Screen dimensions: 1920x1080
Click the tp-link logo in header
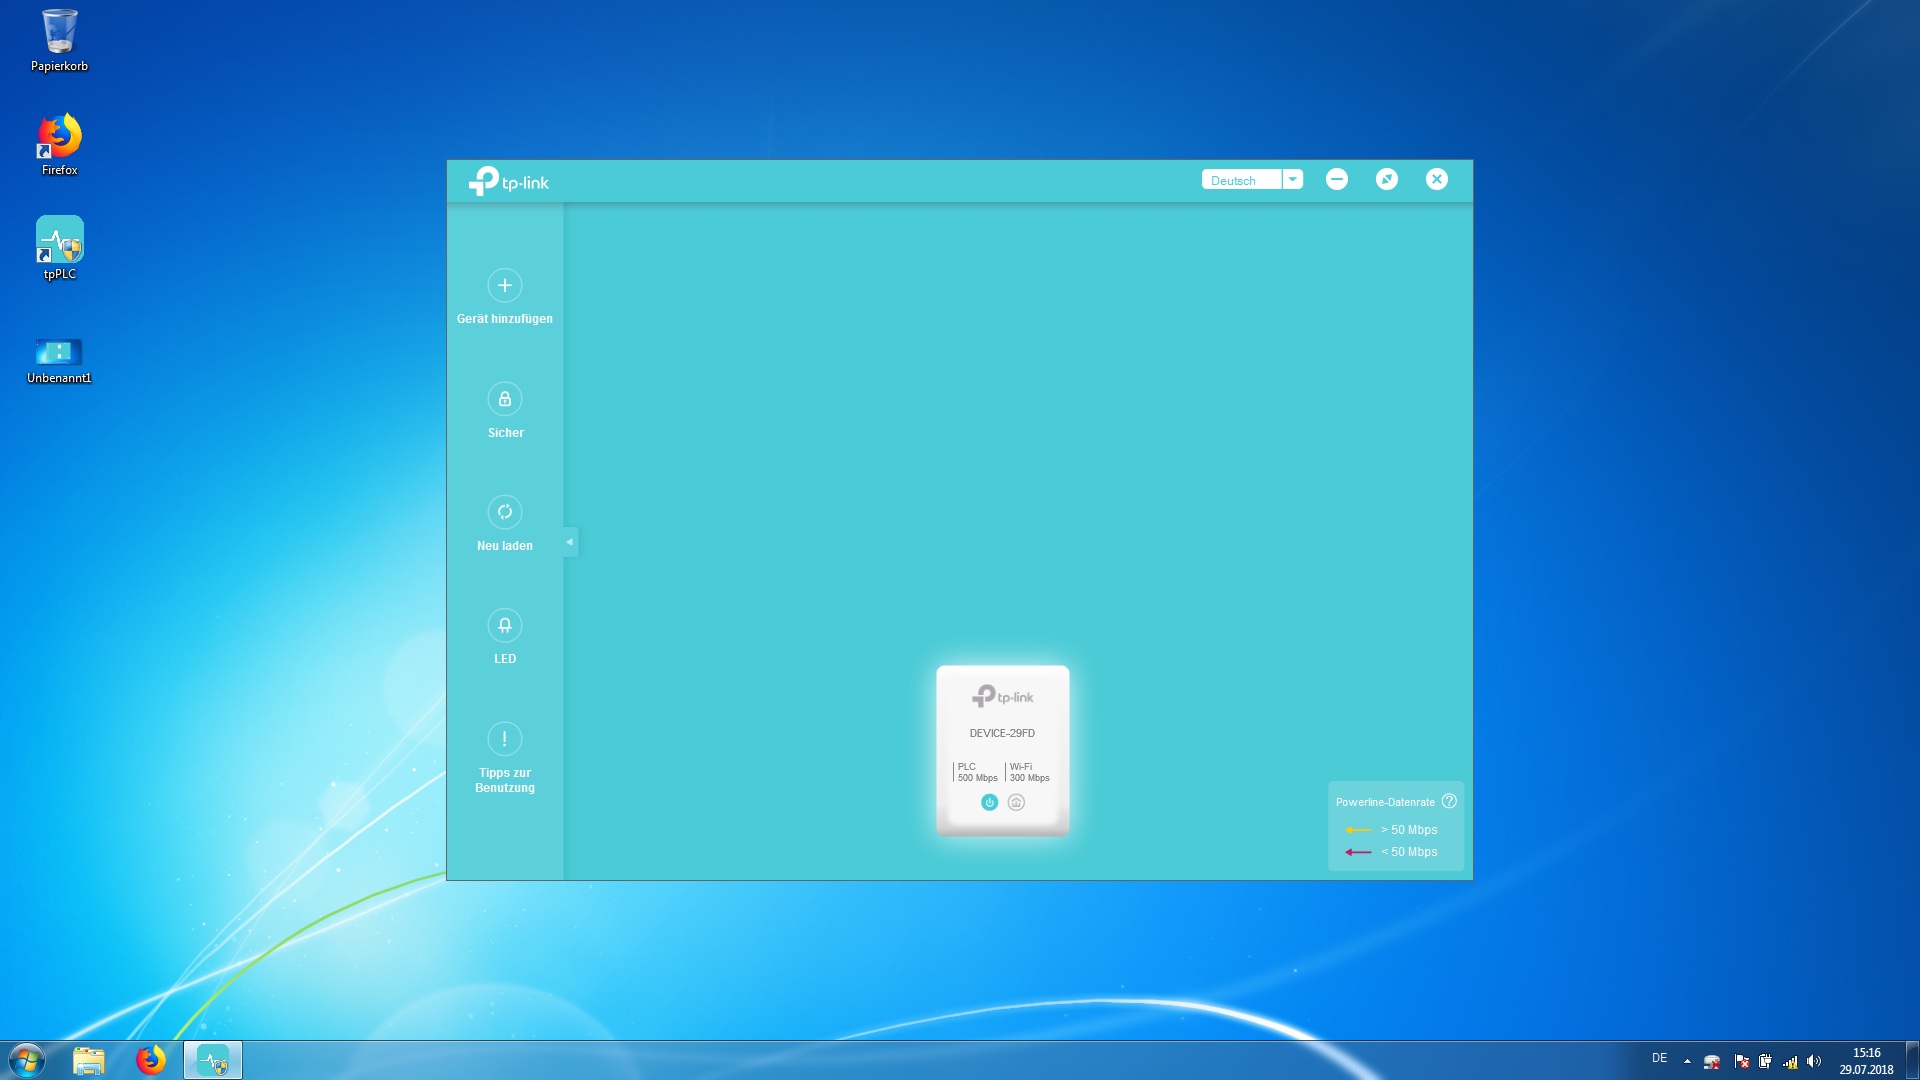pyautogui.click(x=509, y=181)
